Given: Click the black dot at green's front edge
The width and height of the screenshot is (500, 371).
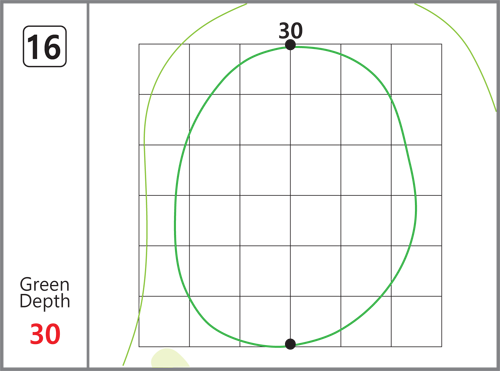Looking at the screenshot, I should coord(290,344).
